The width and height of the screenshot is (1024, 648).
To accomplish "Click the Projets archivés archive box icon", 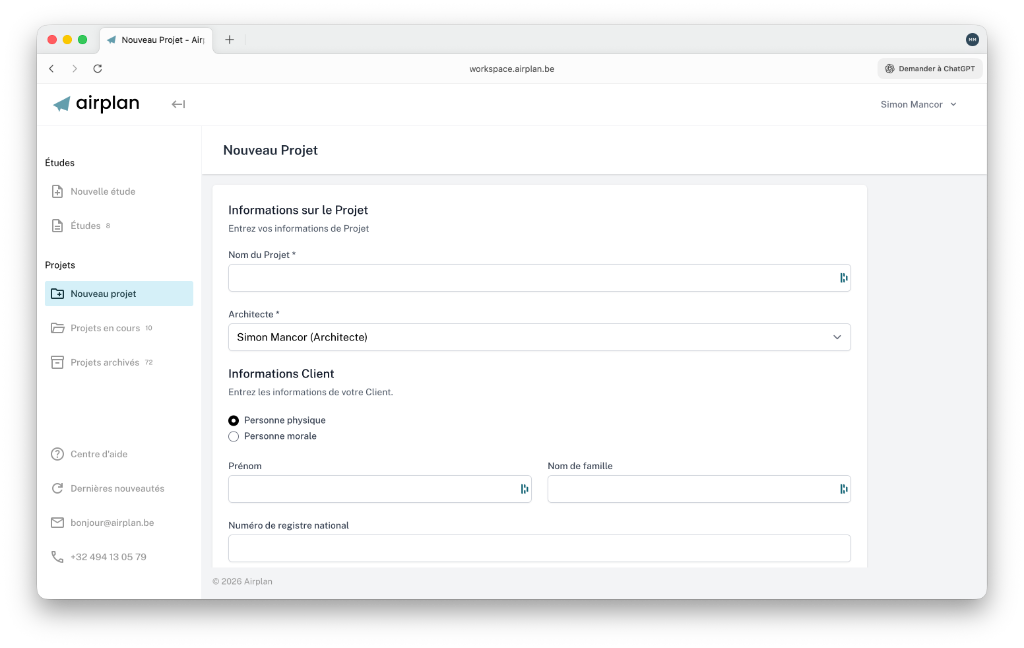I will click(x=57, y=362).
